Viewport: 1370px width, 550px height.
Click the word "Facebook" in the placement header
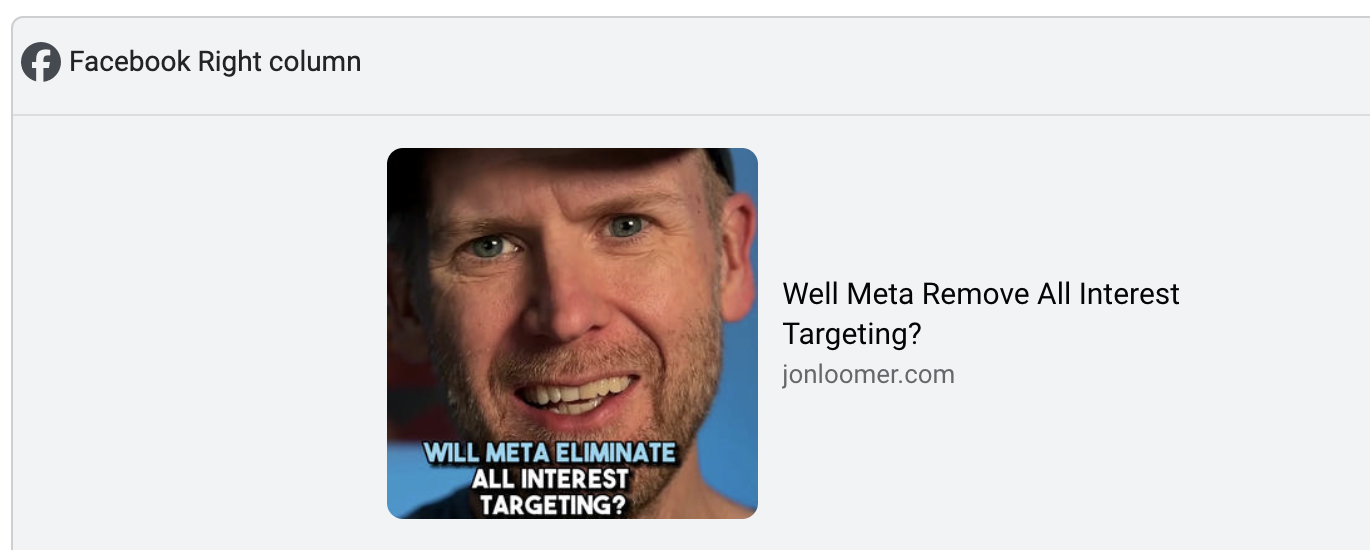click(x=130, y=62)
